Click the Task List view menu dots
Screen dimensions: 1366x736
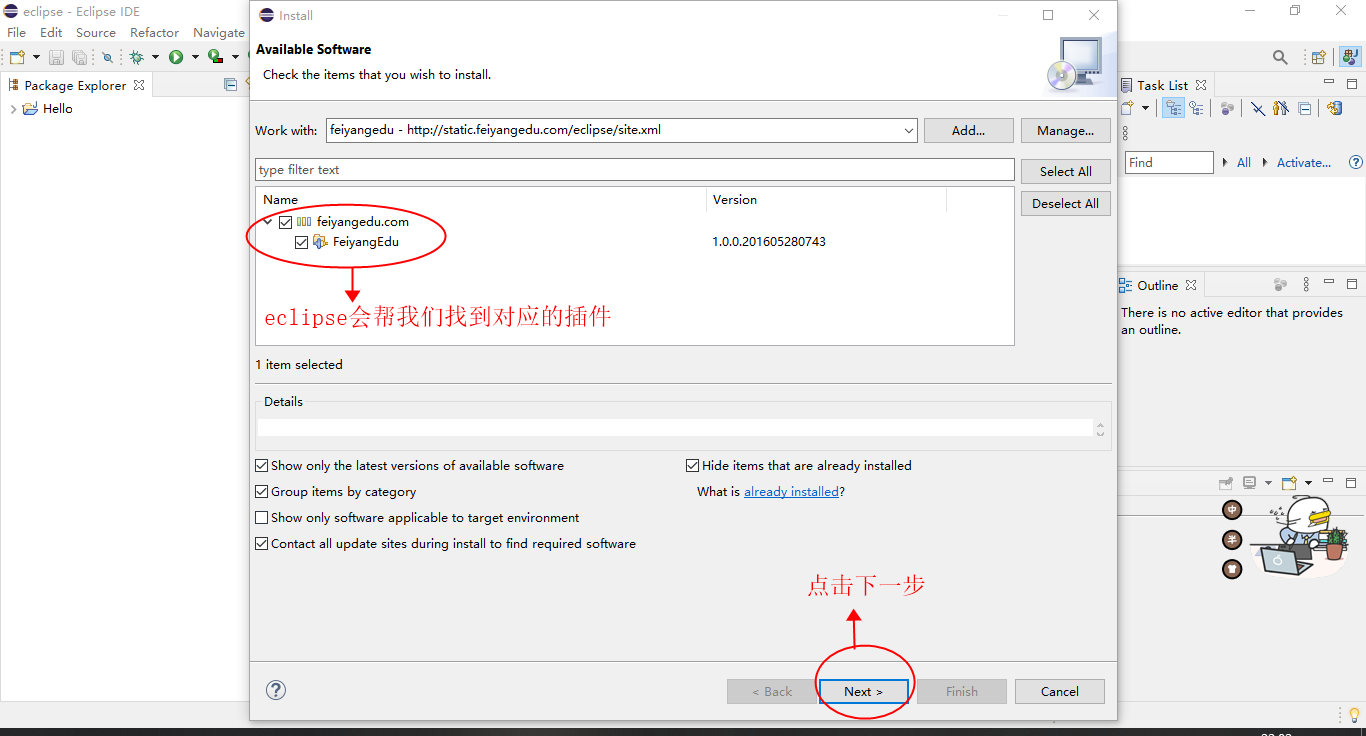(x=1124, y=133)
